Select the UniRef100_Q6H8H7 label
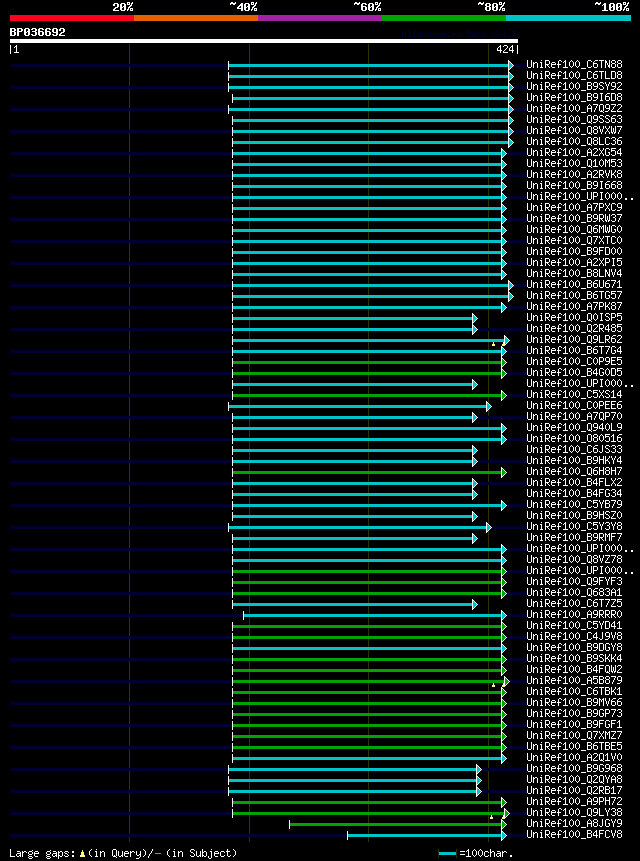The height and width of the screenshot is (861, 640). click(574, 471)
